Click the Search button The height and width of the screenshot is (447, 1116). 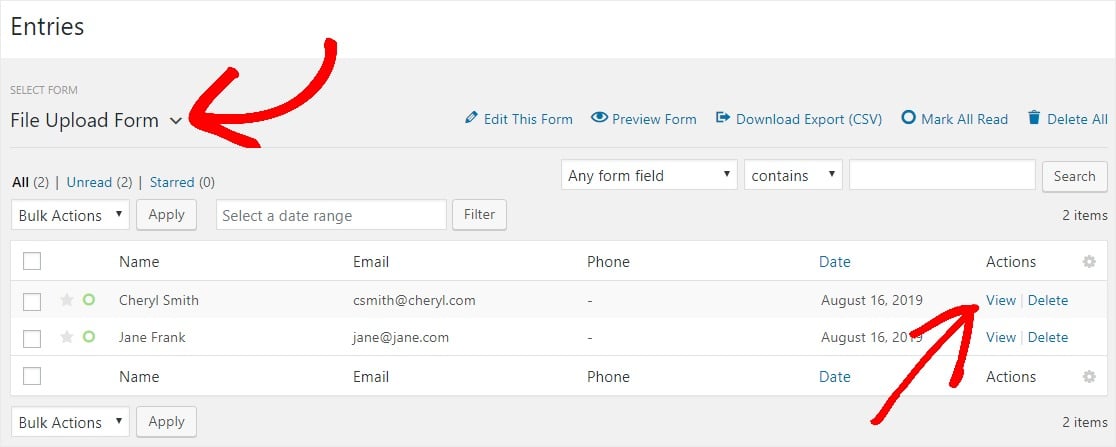click(1075, 176)
